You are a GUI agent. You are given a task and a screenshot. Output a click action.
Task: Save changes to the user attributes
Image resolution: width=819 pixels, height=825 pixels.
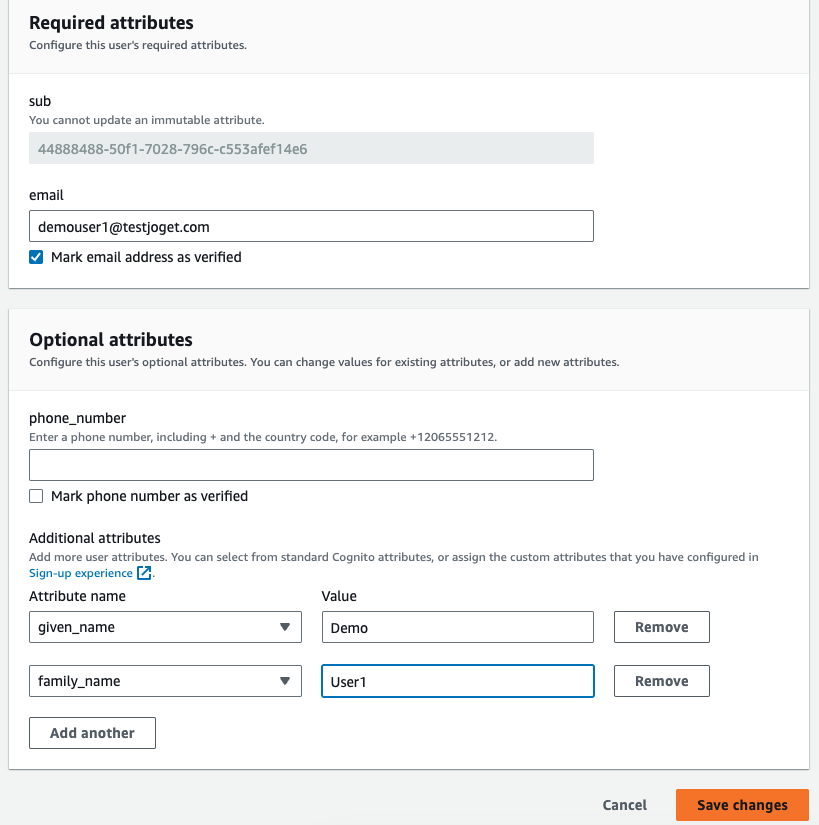pos(742,805)
